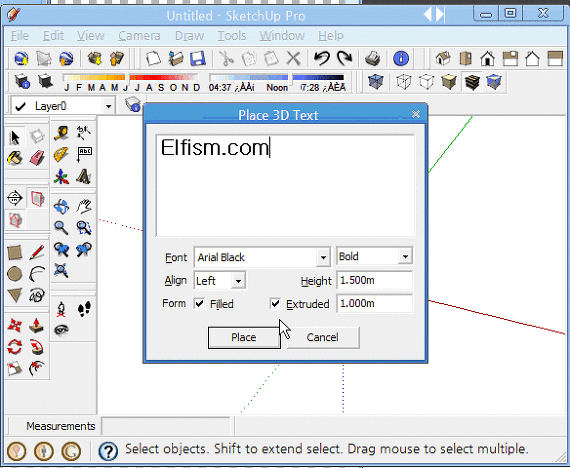Open the Tools menu
This screenshot has width=570, height=468.
pos(232,36)
